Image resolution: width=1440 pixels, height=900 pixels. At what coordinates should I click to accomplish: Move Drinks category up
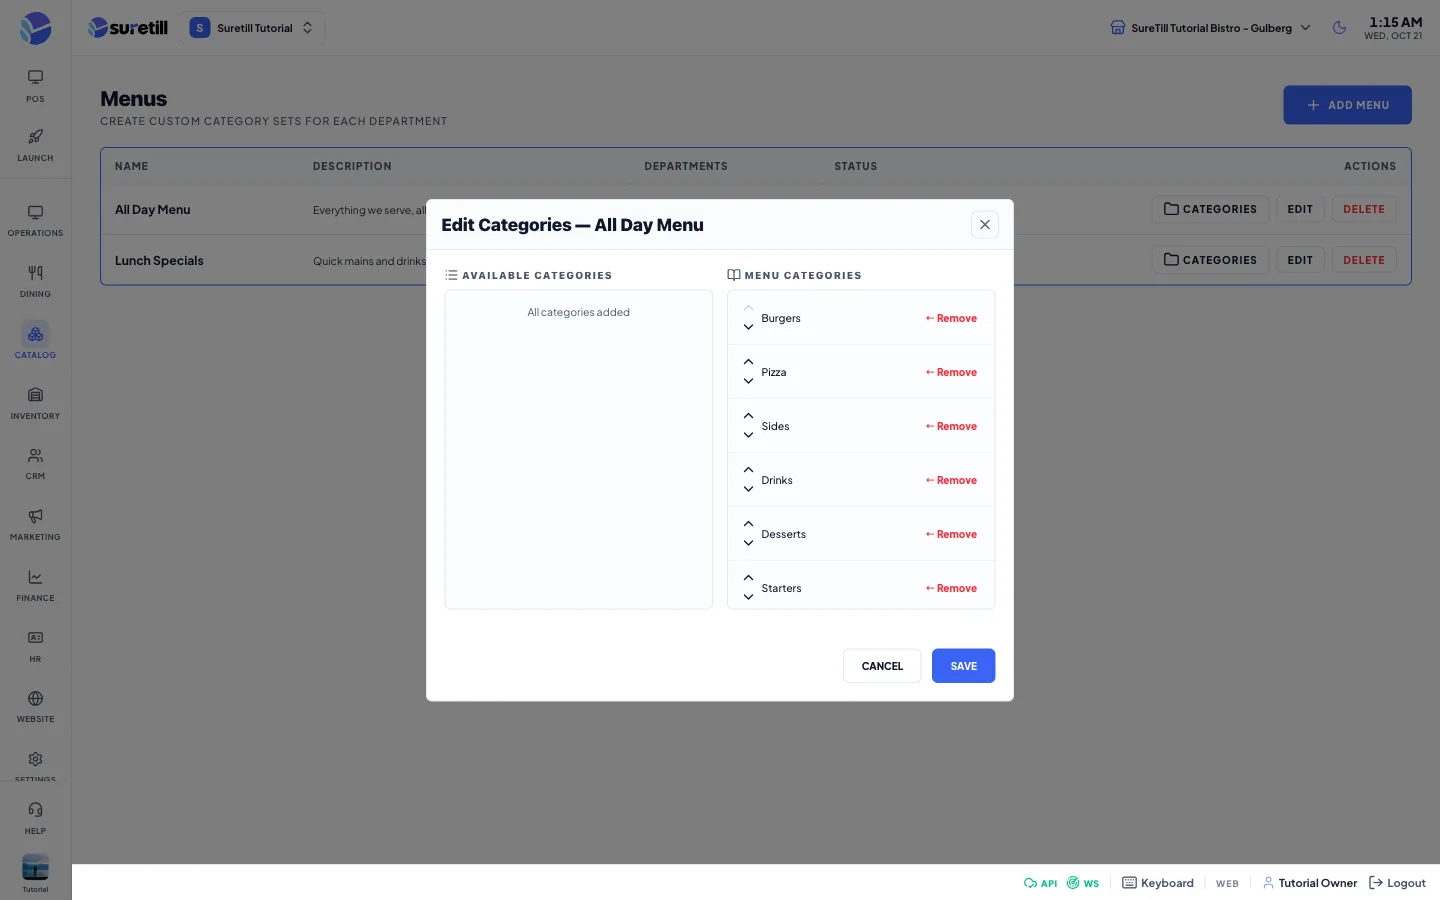(748, 470)
